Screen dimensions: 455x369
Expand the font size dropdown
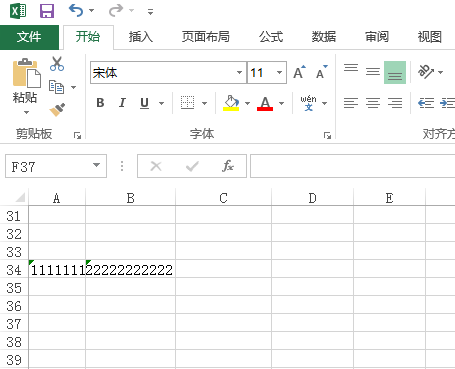click(x=279, y=73)
